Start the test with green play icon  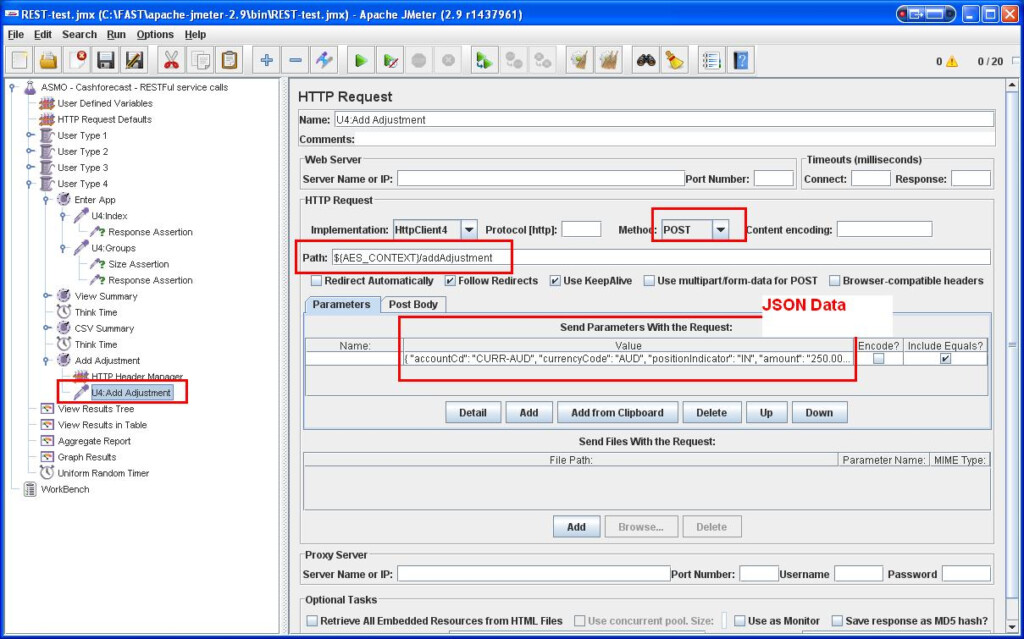coord(360,61)
